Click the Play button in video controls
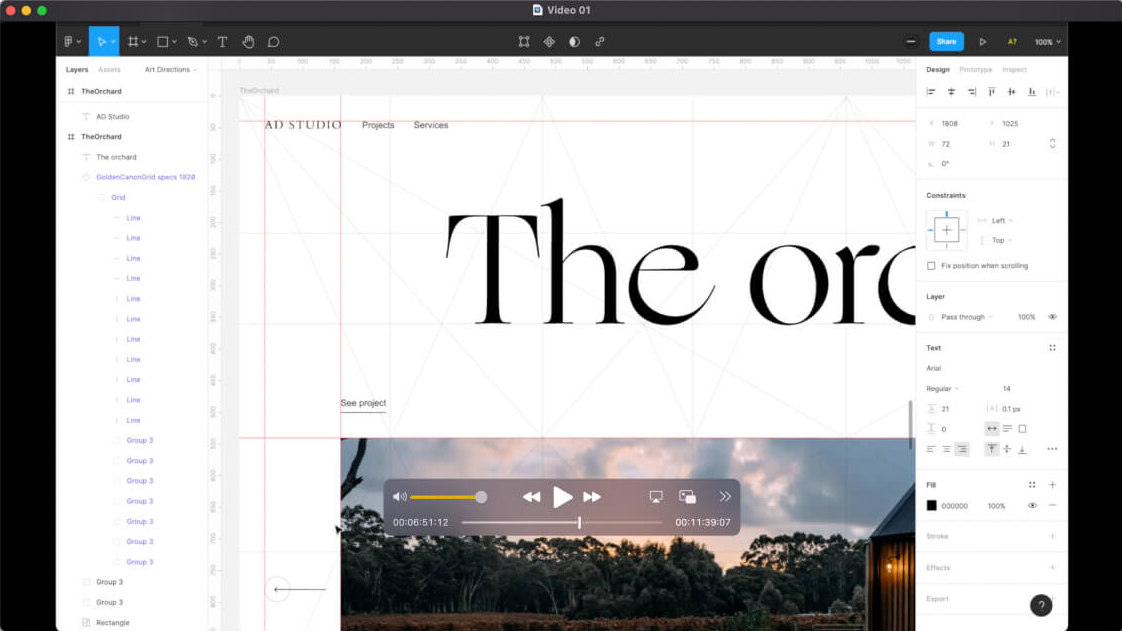Screen dimensions: 1122x631 pos(563,497)
